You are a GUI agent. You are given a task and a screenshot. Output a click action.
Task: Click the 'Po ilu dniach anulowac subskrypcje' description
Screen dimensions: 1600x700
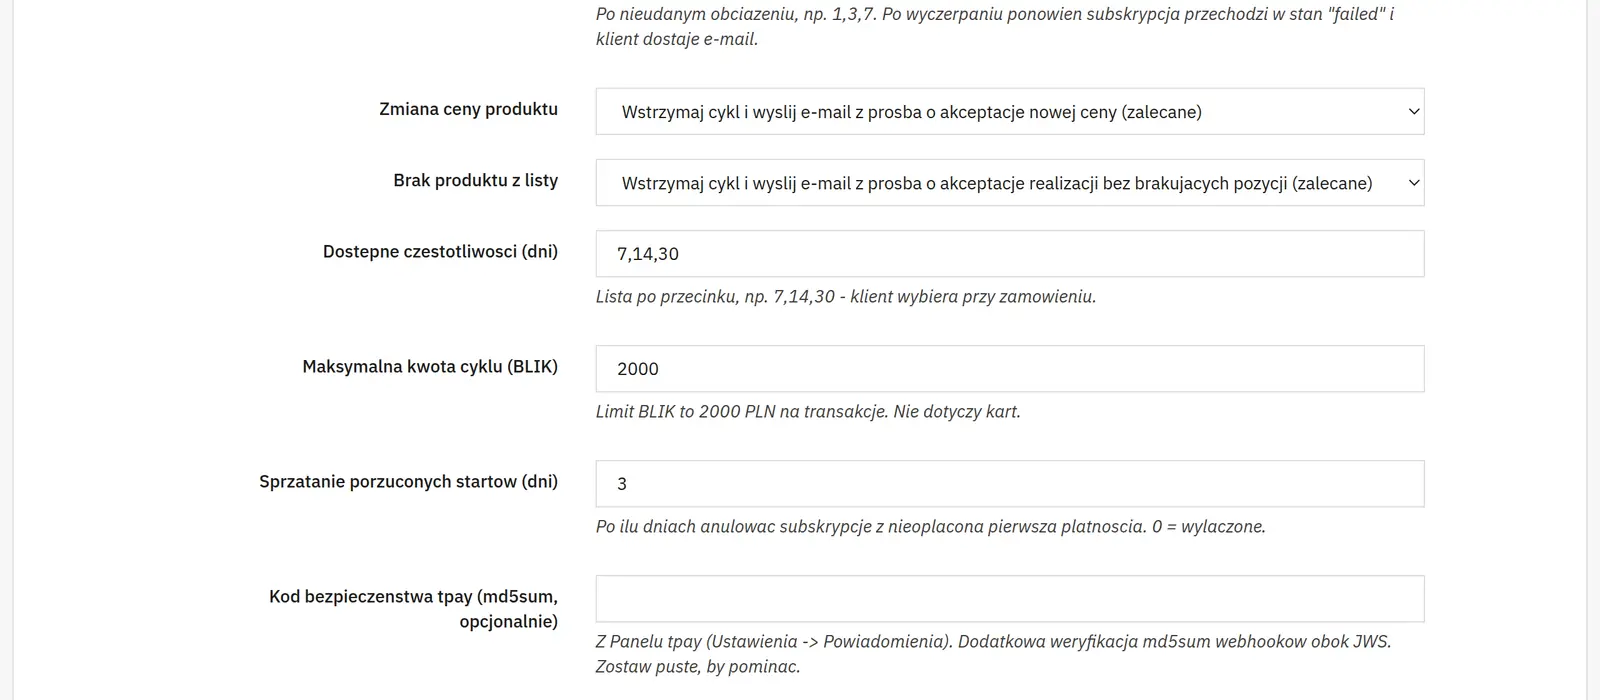(x=931, y=527)
